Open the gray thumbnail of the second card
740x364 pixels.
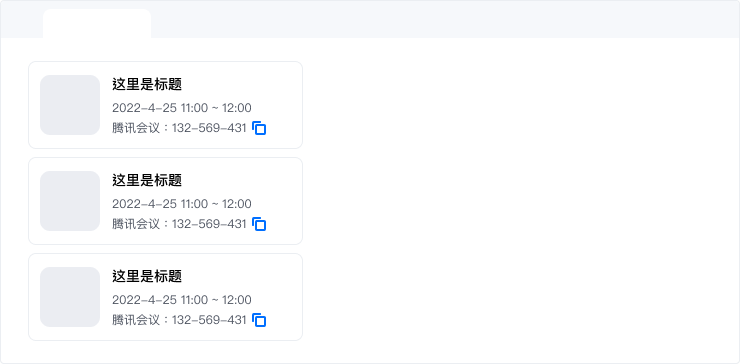tap(70, 201)
